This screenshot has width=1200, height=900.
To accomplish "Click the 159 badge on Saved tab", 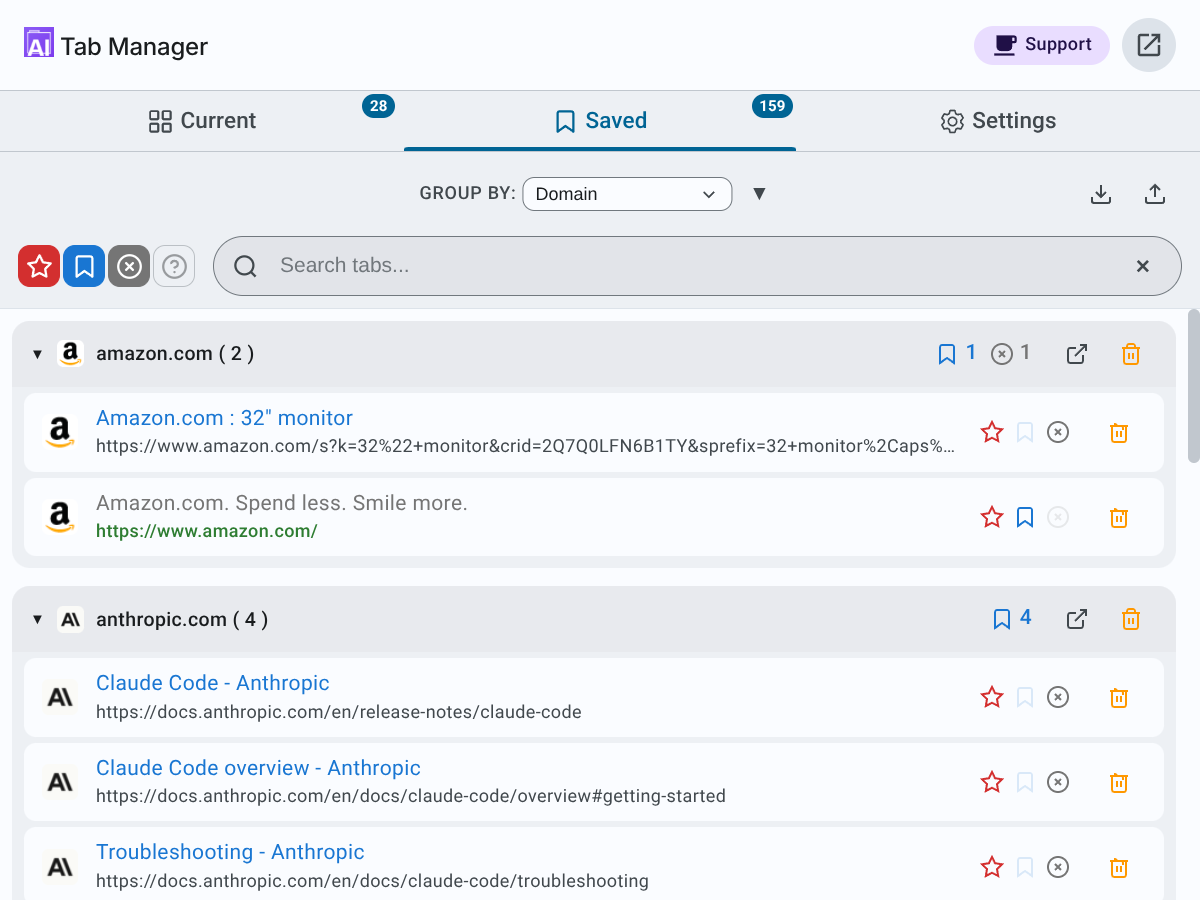I will coord(772,106).
